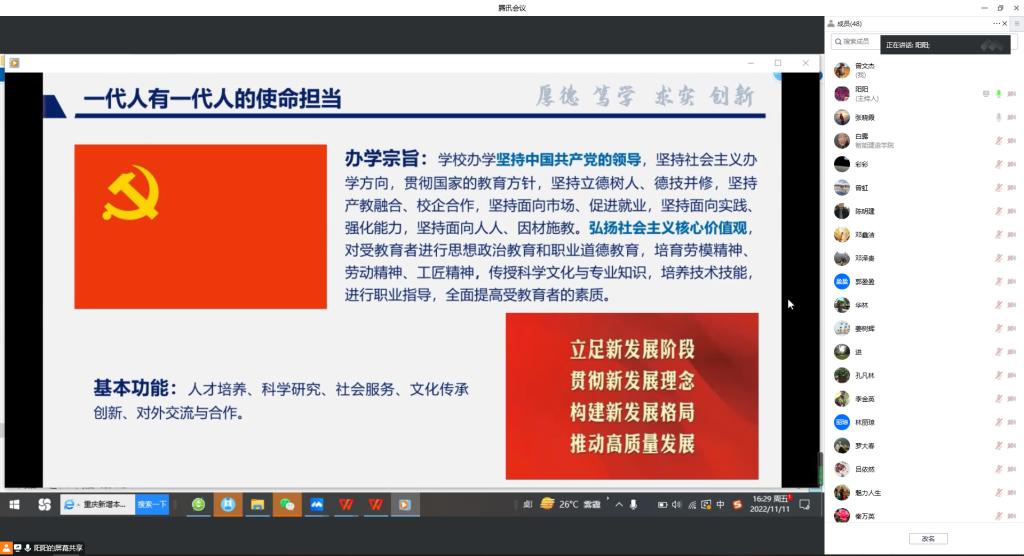Screen dimensions: 1024x556
Task: Click 阳阳's screen sharing indicator icon
Action: coord(985,93)
